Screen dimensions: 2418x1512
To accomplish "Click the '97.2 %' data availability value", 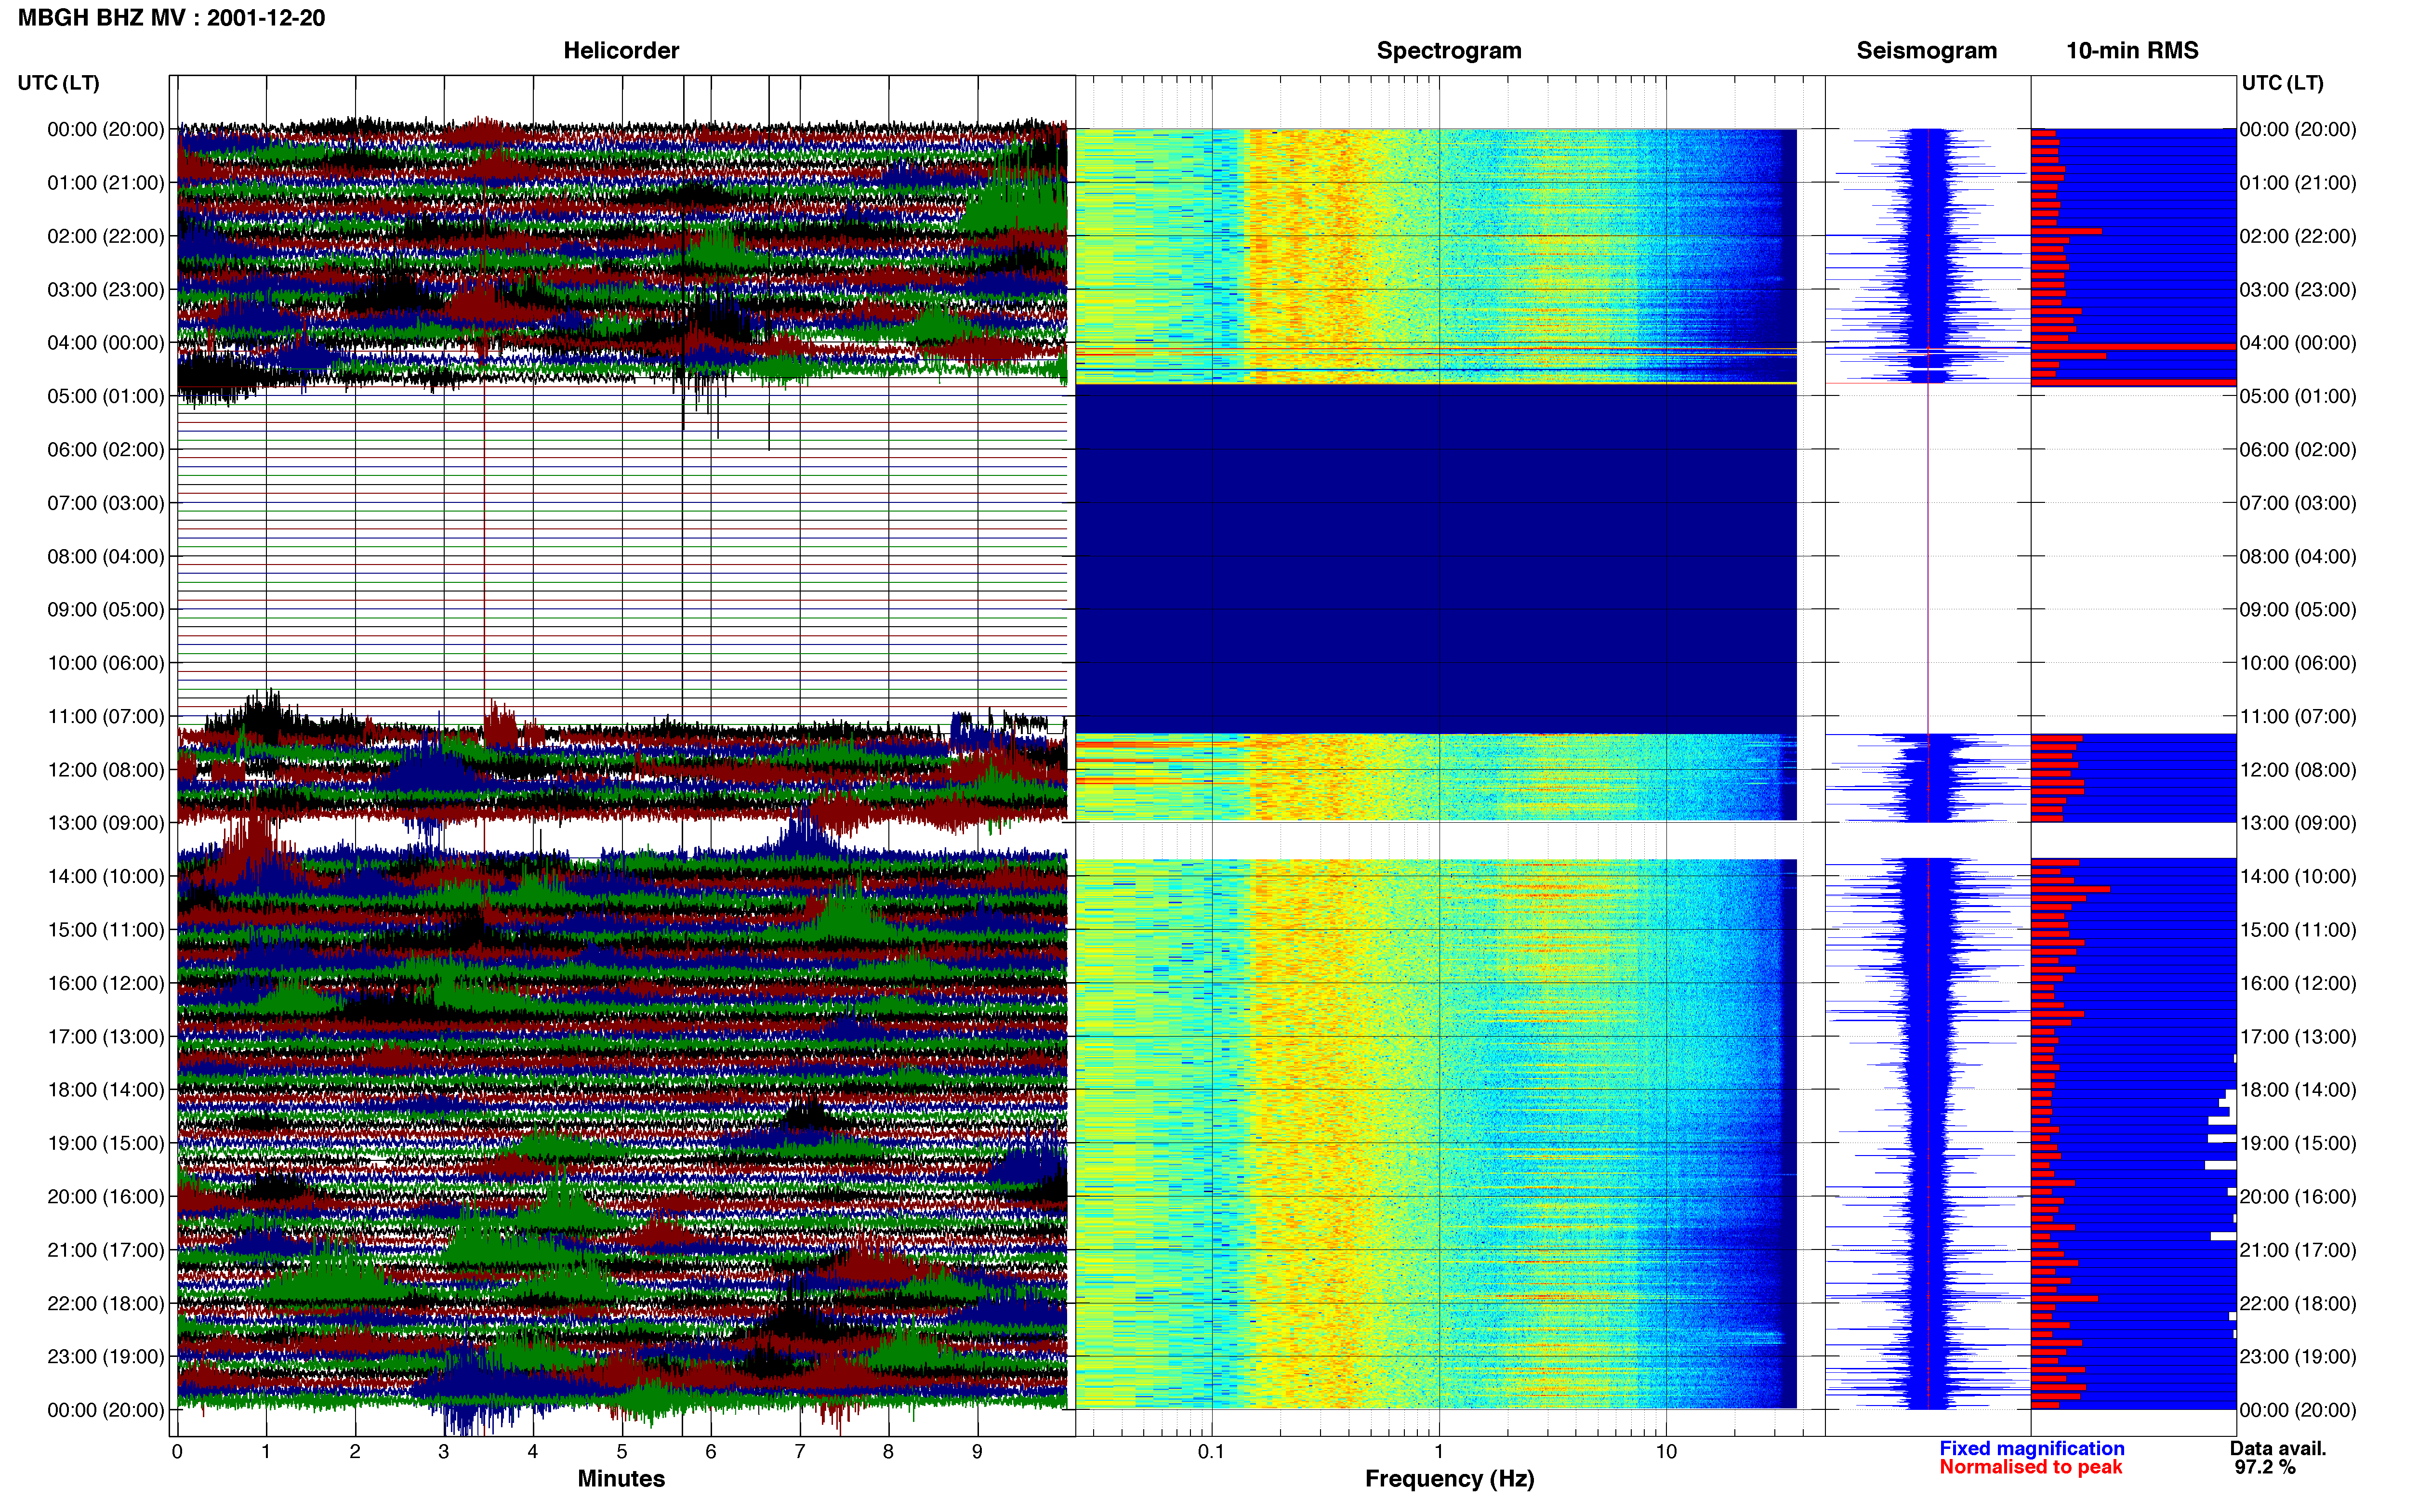I will pyautogui.click(x=2265, y=1467).
